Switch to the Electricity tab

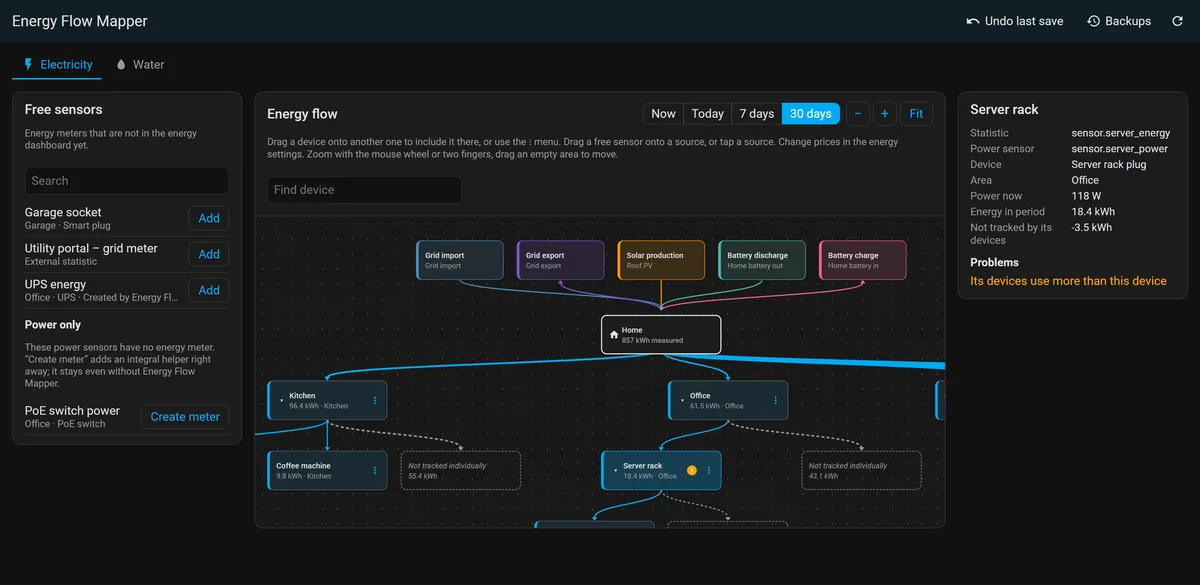click(x=58, y=65)
